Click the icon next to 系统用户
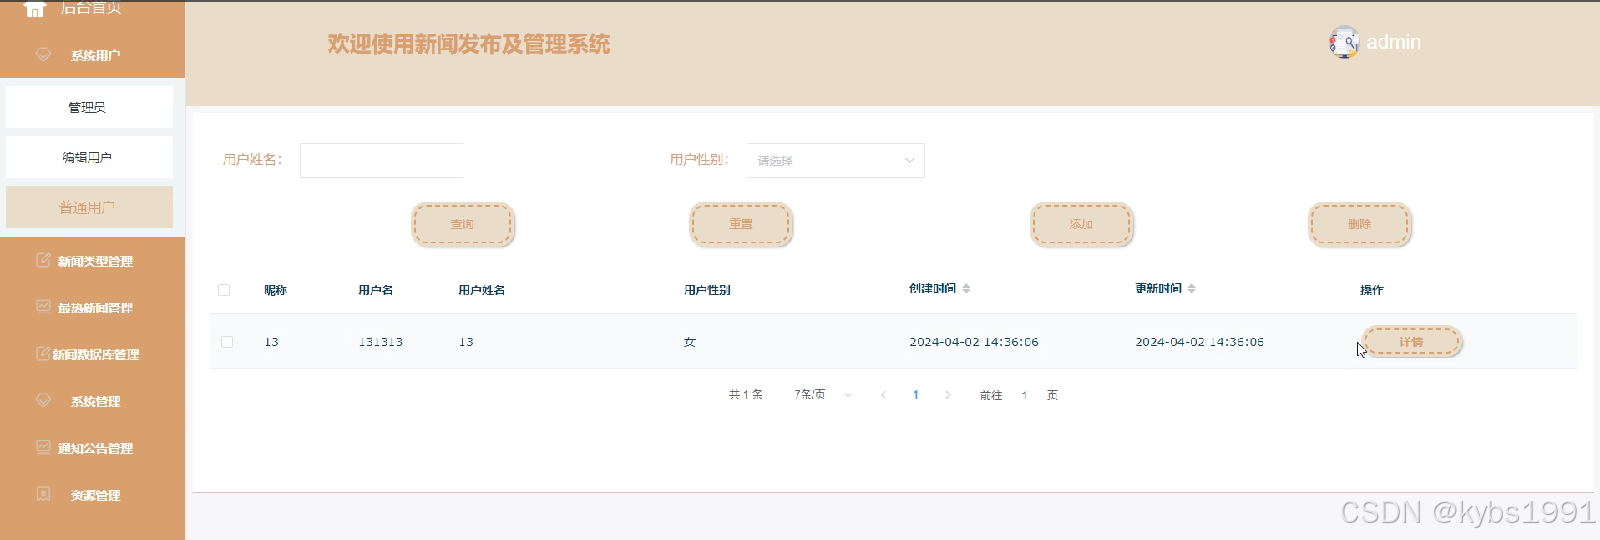Viewport: 1600px width, 540px height. point(43,54)
